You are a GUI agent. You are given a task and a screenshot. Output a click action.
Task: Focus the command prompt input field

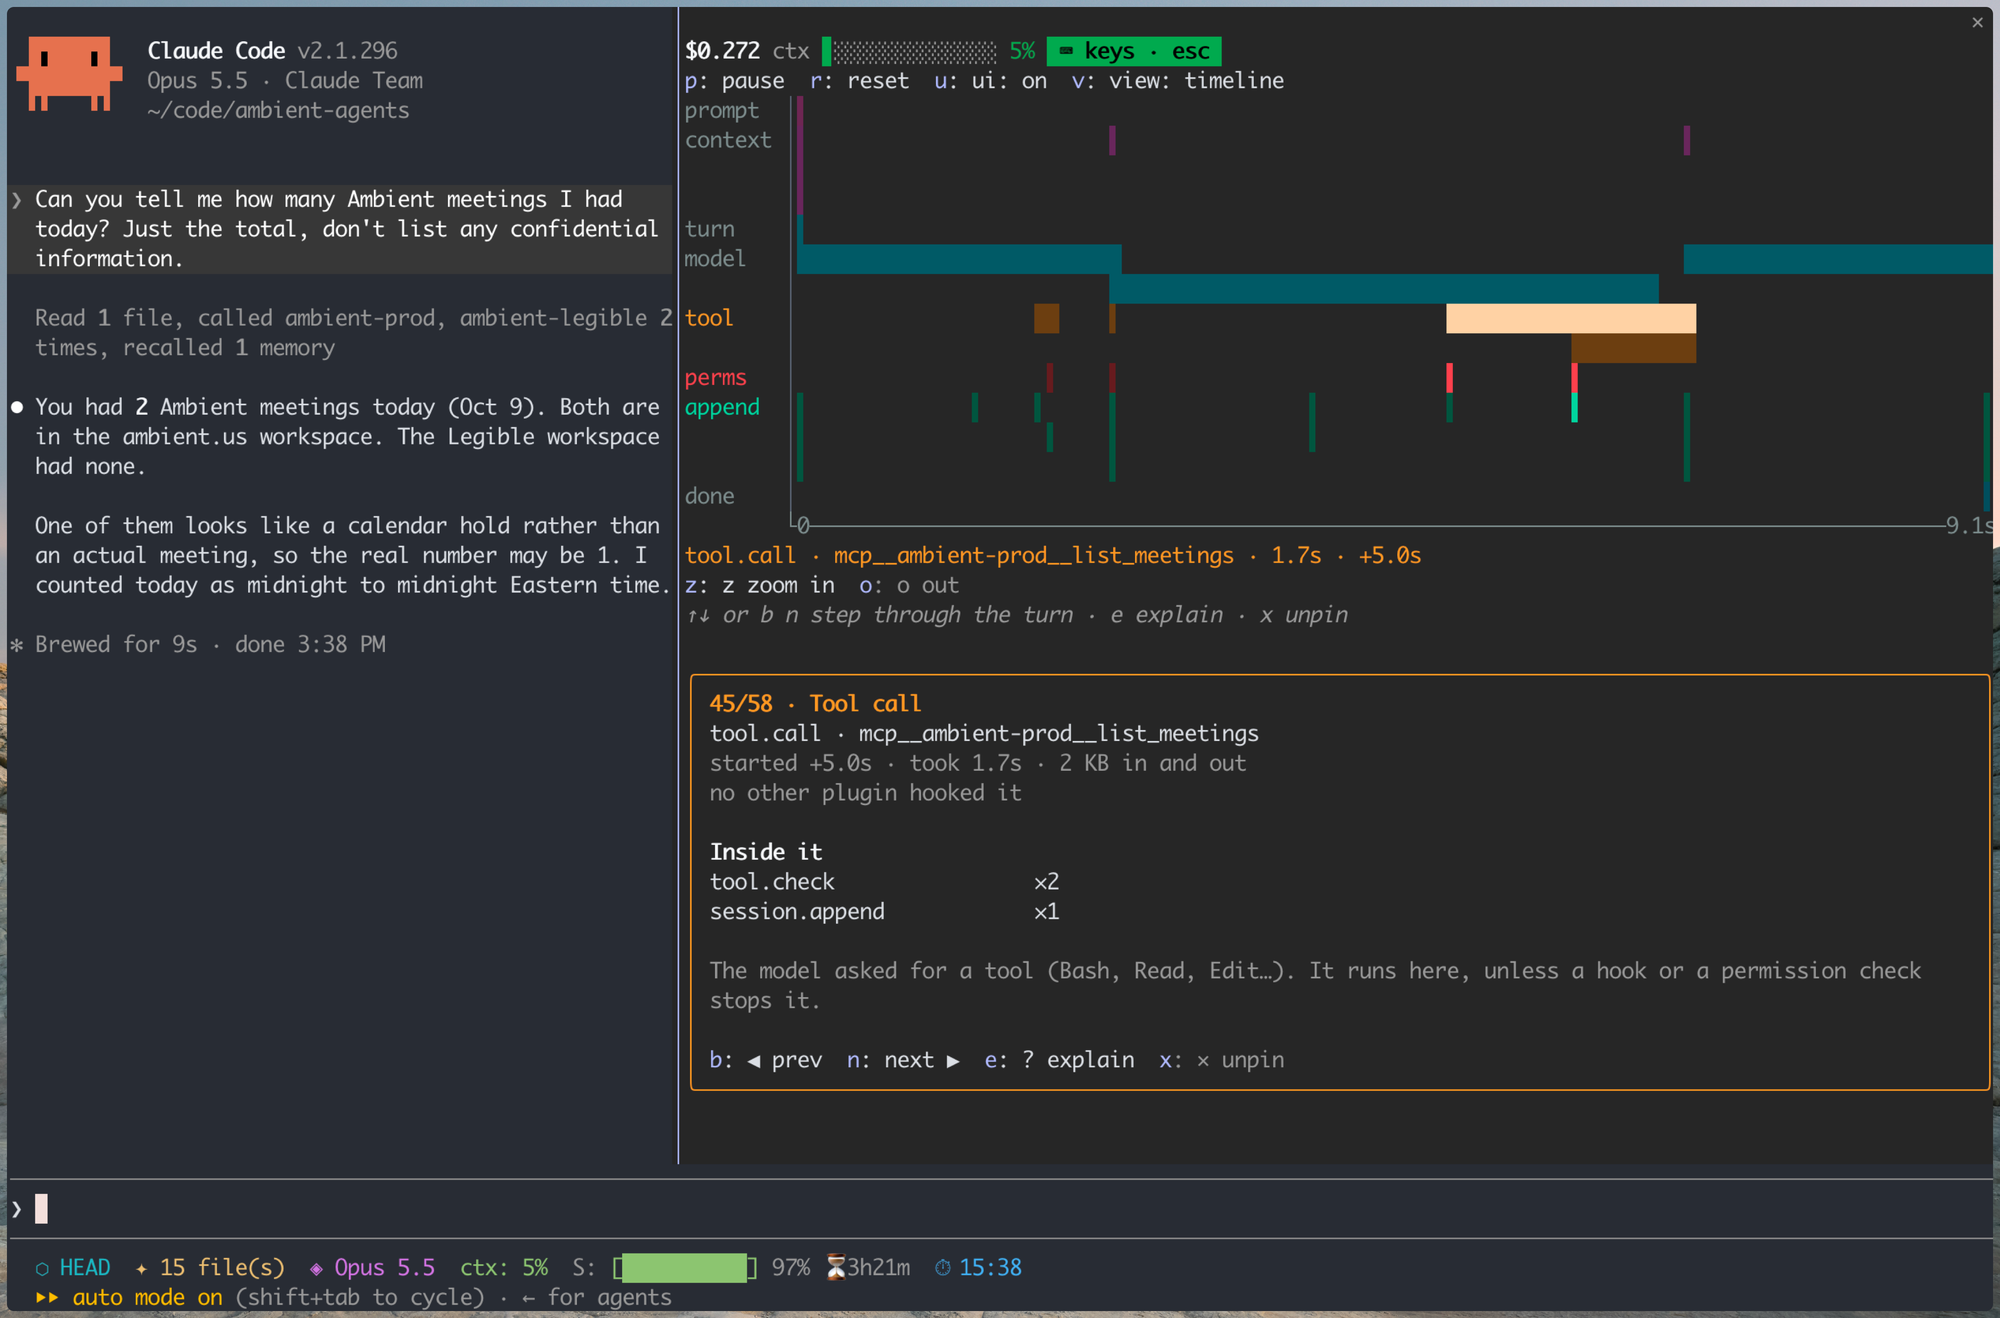click(1000, 1209)
